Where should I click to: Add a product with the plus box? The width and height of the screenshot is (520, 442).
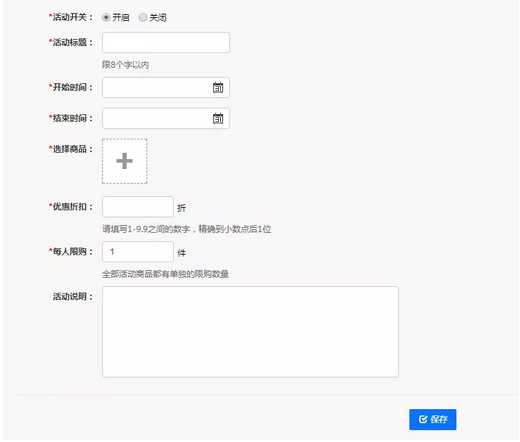pos(125,161)
